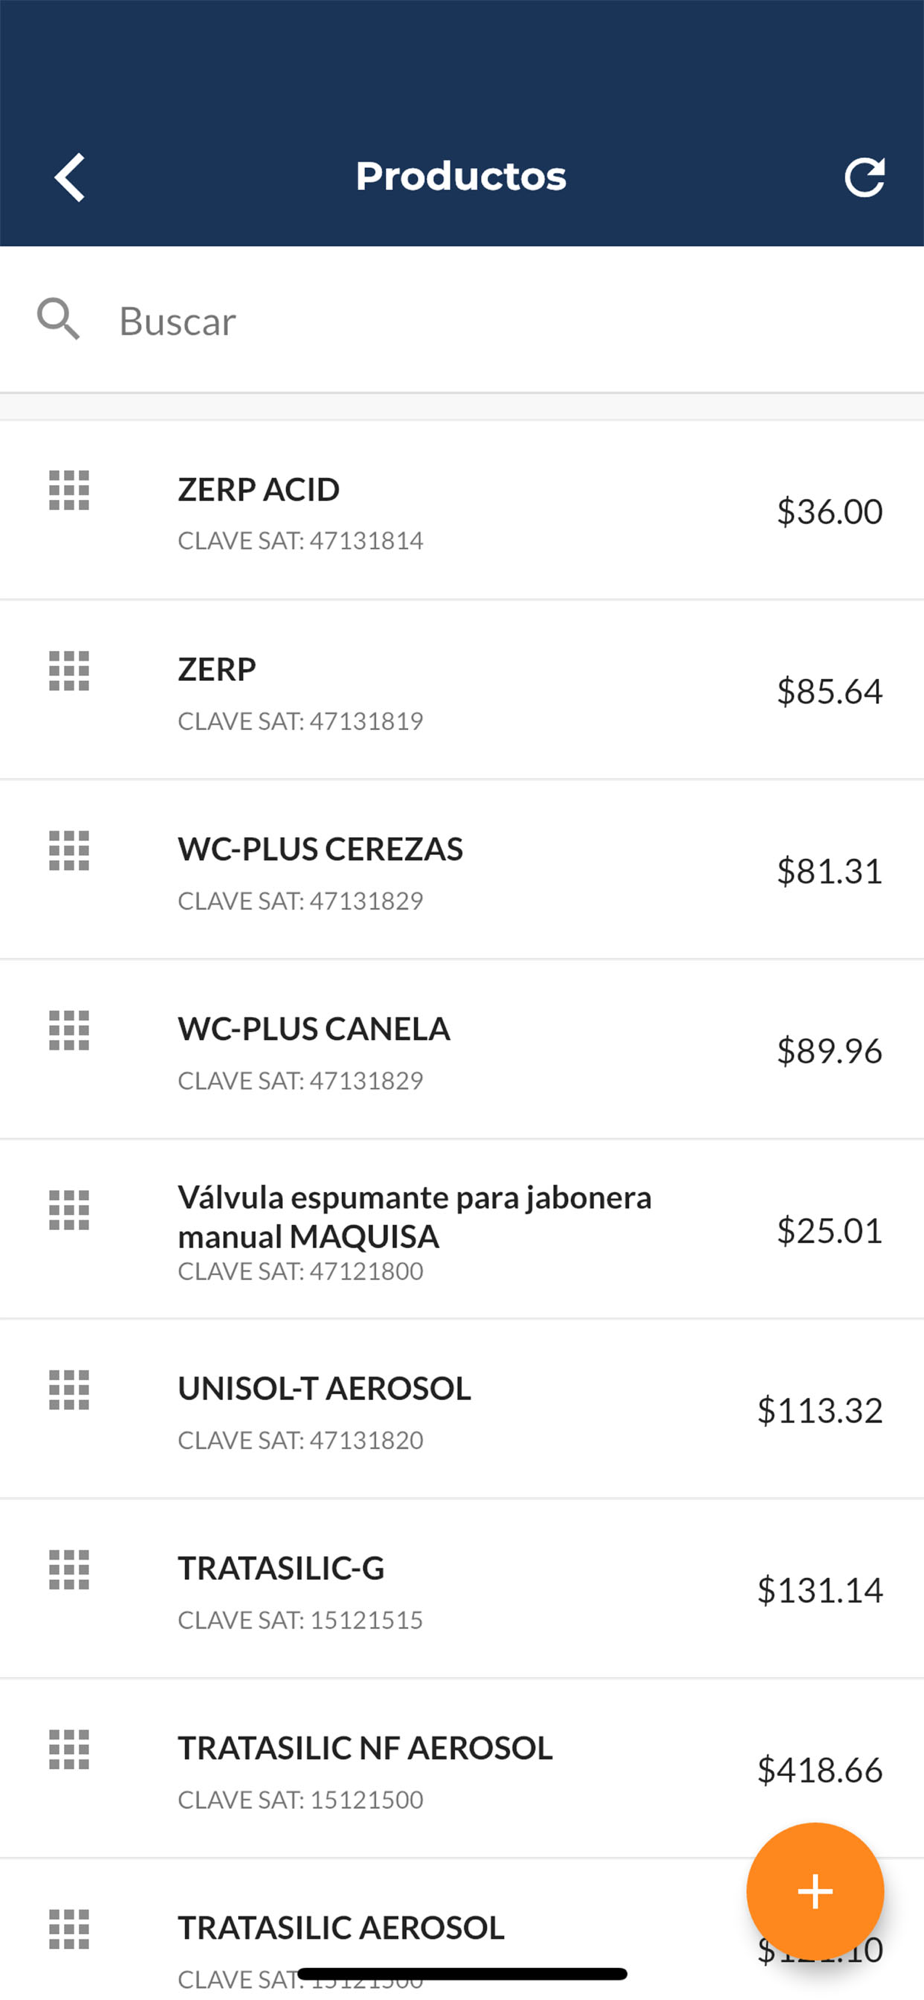The height and width of the screenshot is (2000, 924).
Task: Select the $85.64 price of ZERP
Action: coord(829,691)
